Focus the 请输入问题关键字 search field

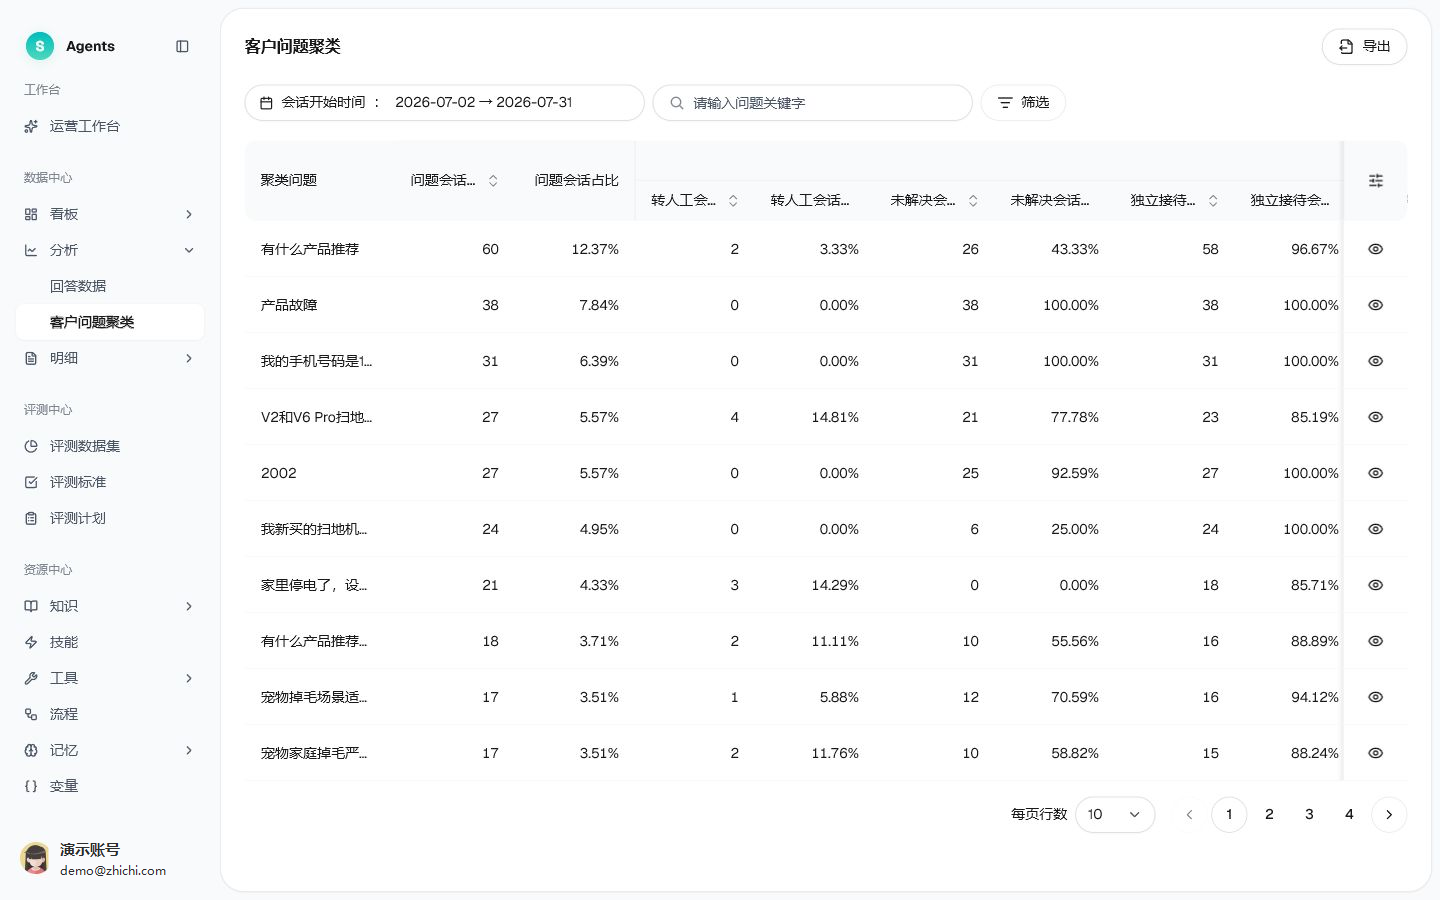812,102
